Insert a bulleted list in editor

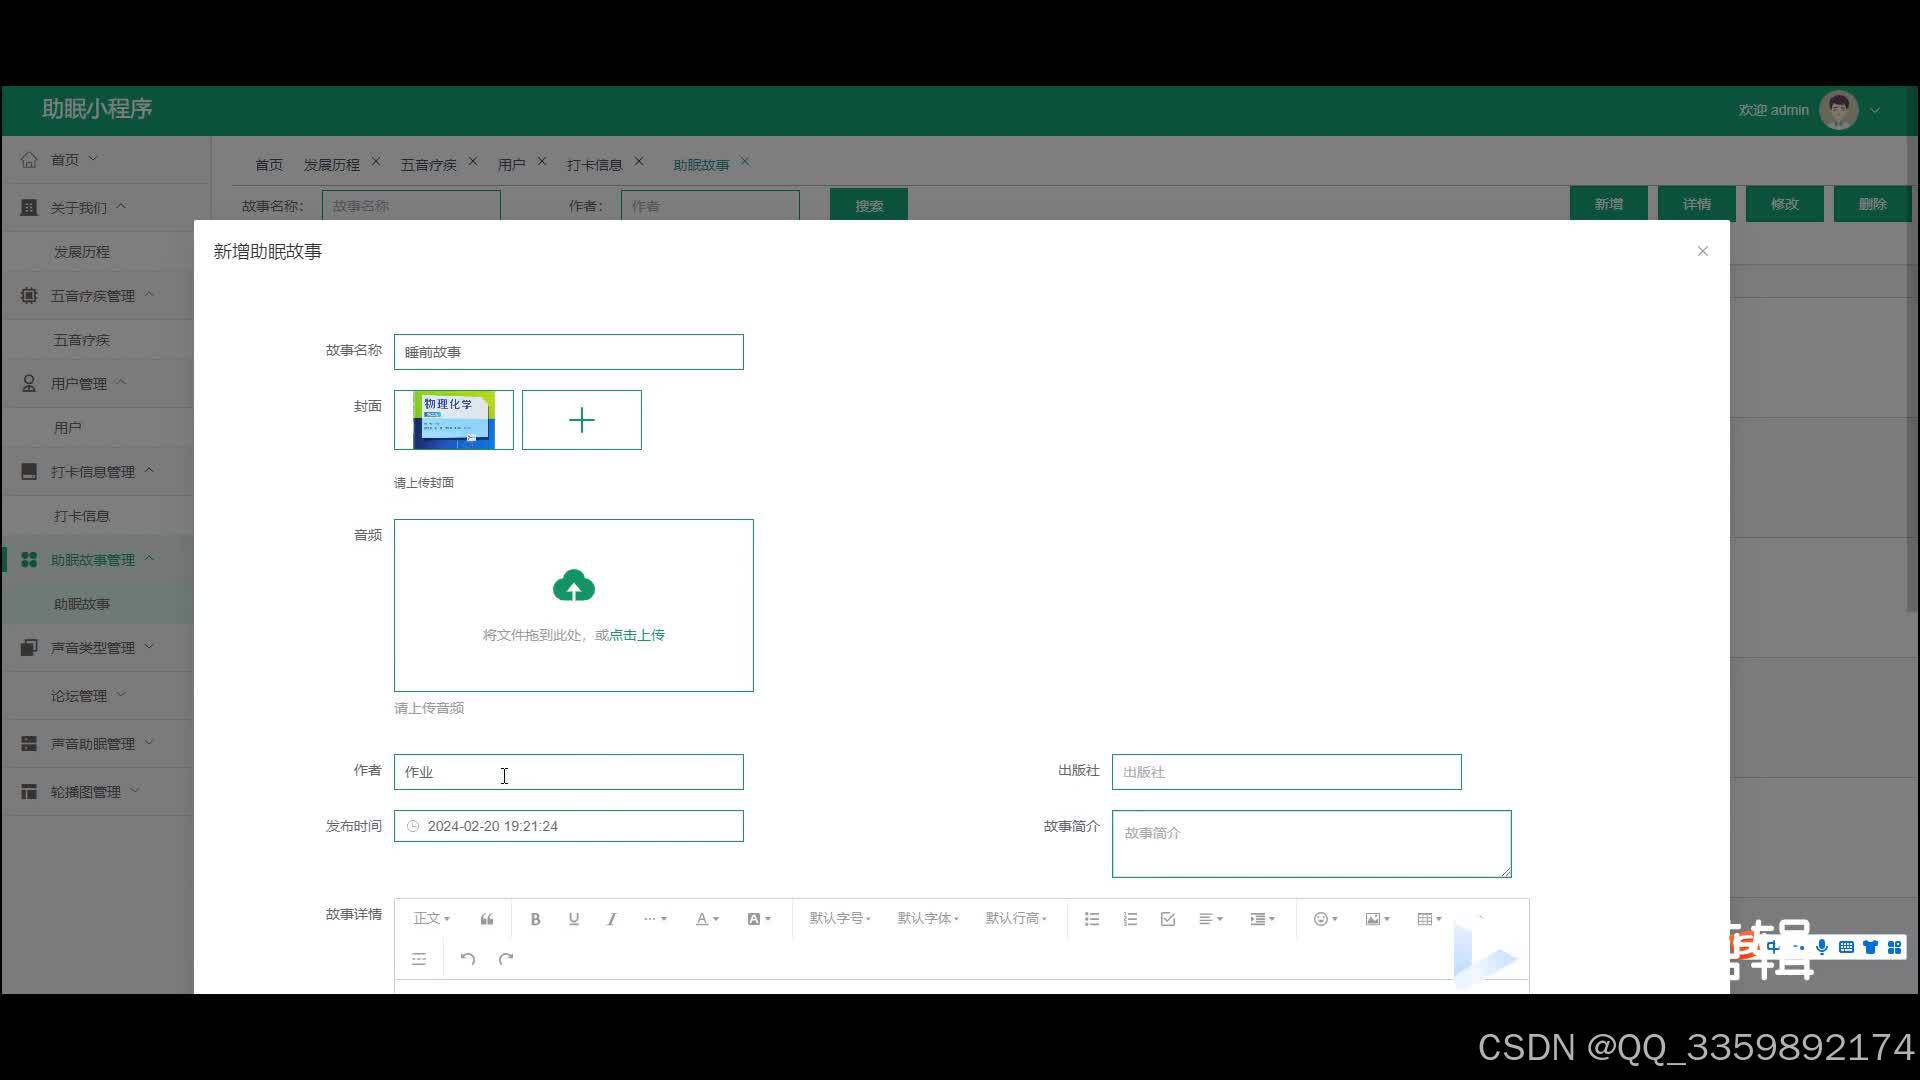pyautogui.click(x=1092, y=919)
